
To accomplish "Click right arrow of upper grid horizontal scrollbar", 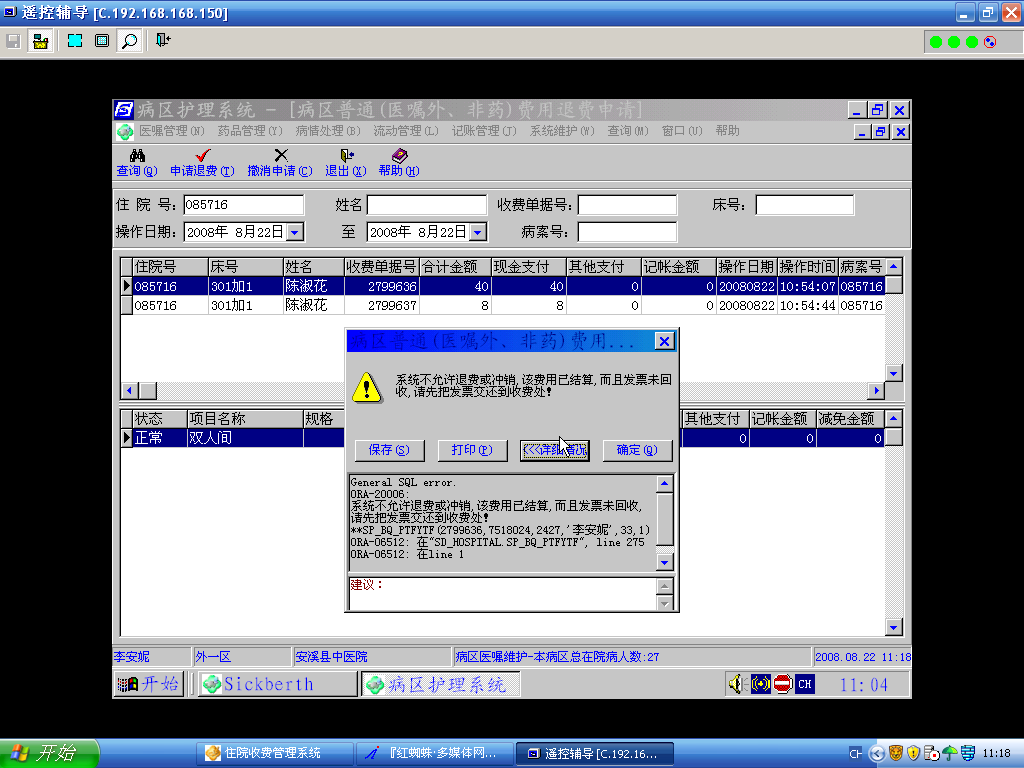I will click(x=876, y=391).
